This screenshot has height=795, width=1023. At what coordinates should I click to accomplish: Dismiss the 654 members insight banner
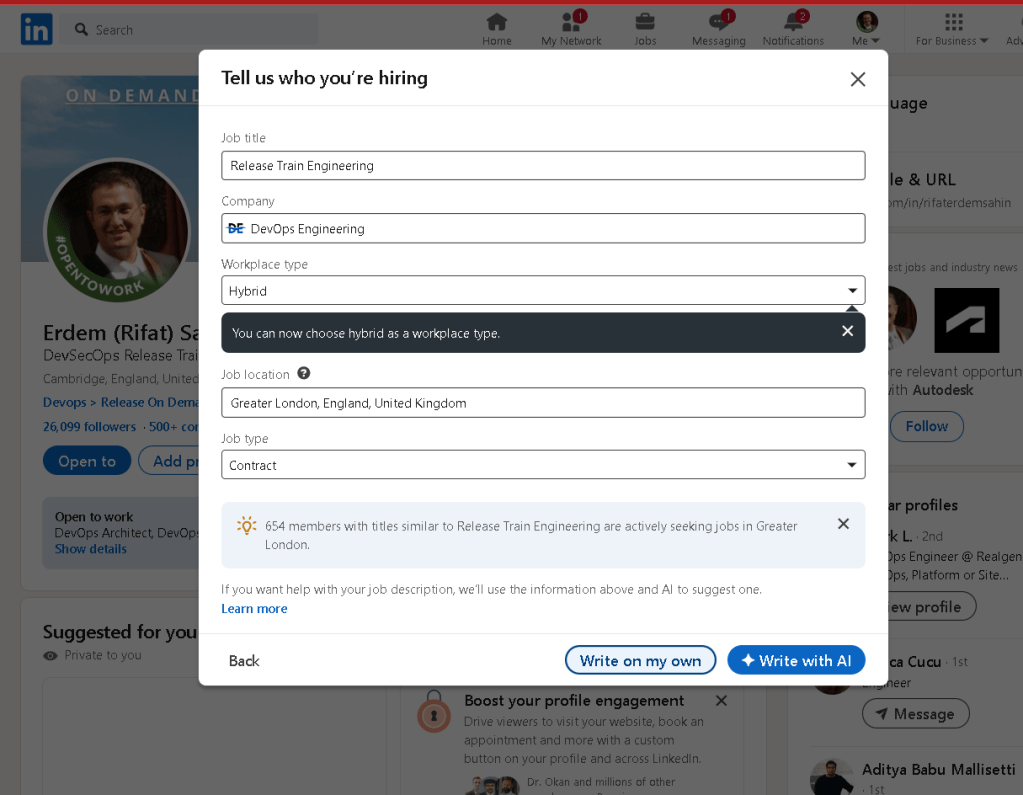pyautogui.click(x=843, y=524)
